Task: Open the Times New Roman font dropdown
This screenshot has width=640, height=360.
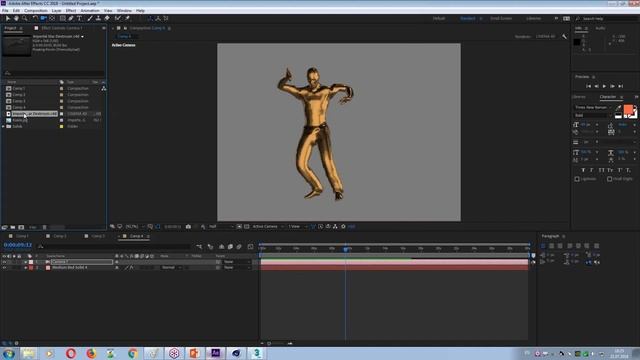Action: pyautogui.click(x=593, y=107)
